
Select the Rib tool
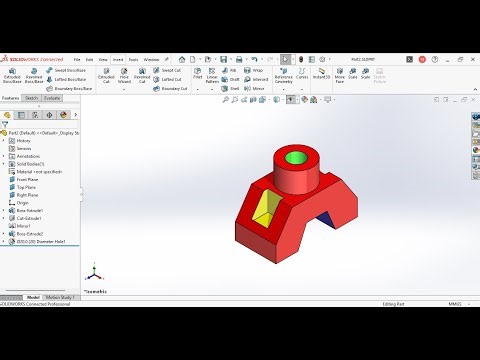(229, 70)
